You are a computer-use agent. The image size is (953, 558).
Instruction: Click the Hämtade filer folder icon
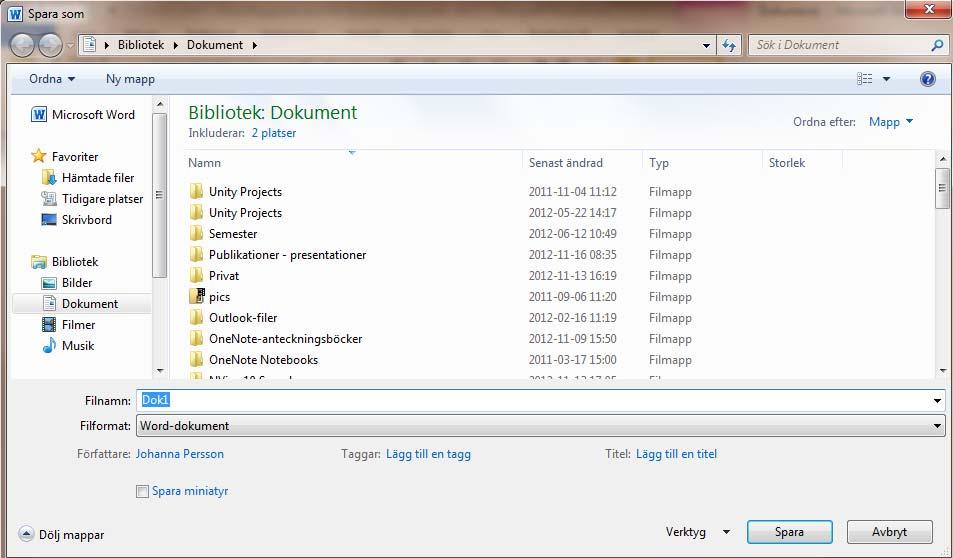(x=49, y=177)
